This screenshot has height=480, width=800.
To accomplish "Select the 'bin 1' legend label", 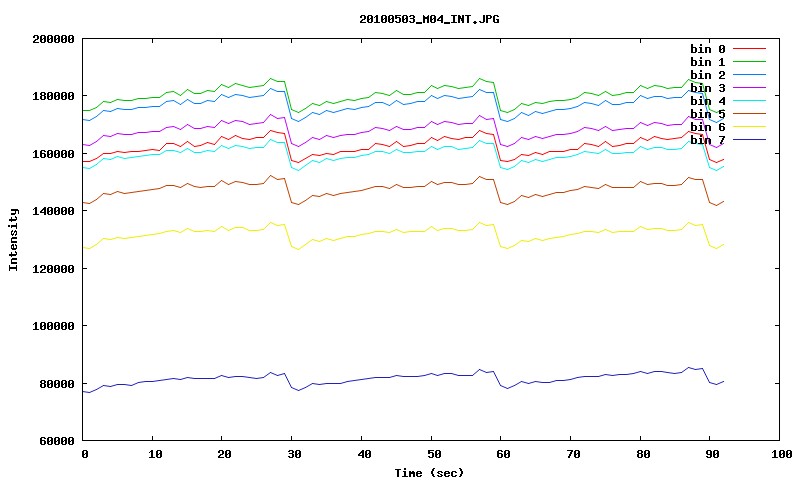I will click(x=708, y=62).
